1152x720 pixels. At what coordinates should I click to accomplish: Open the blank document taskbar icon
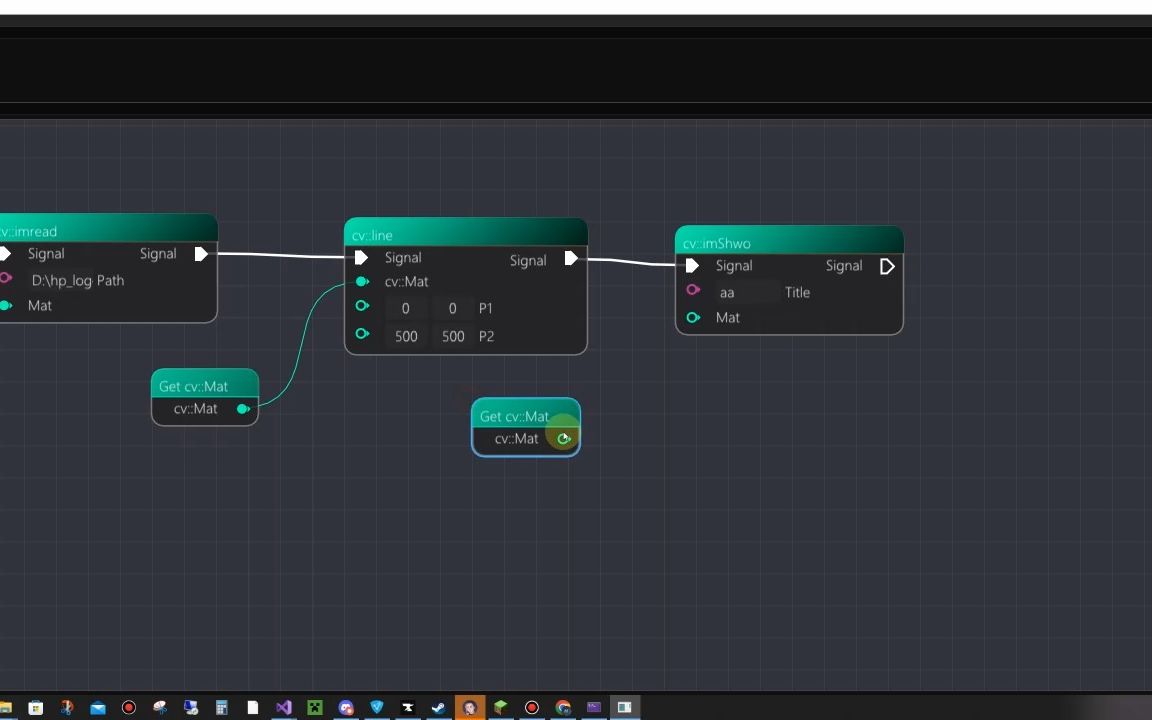pyautogui.click(x=253, y=708)
